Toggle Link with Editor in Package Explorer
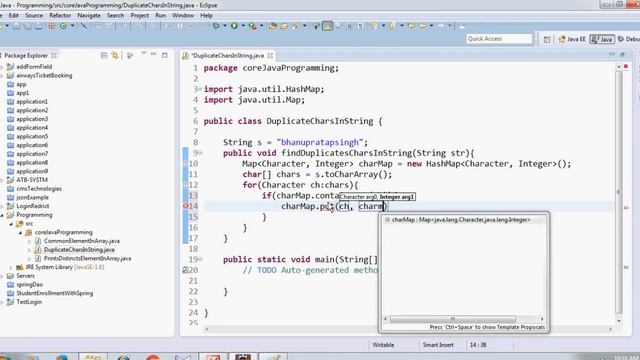Screen dimensions: 640x360 coord(115,55)
